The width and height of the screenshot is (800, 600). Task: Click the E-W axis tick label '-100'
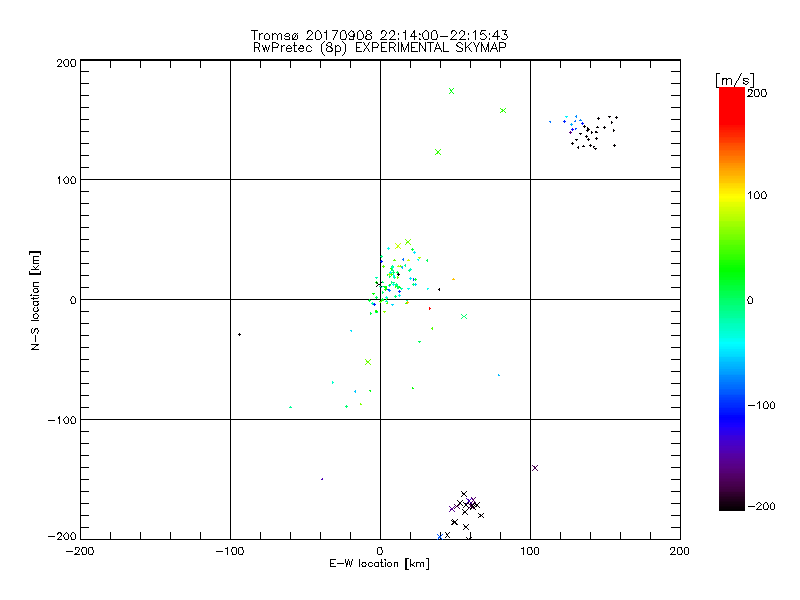[230, 551]
